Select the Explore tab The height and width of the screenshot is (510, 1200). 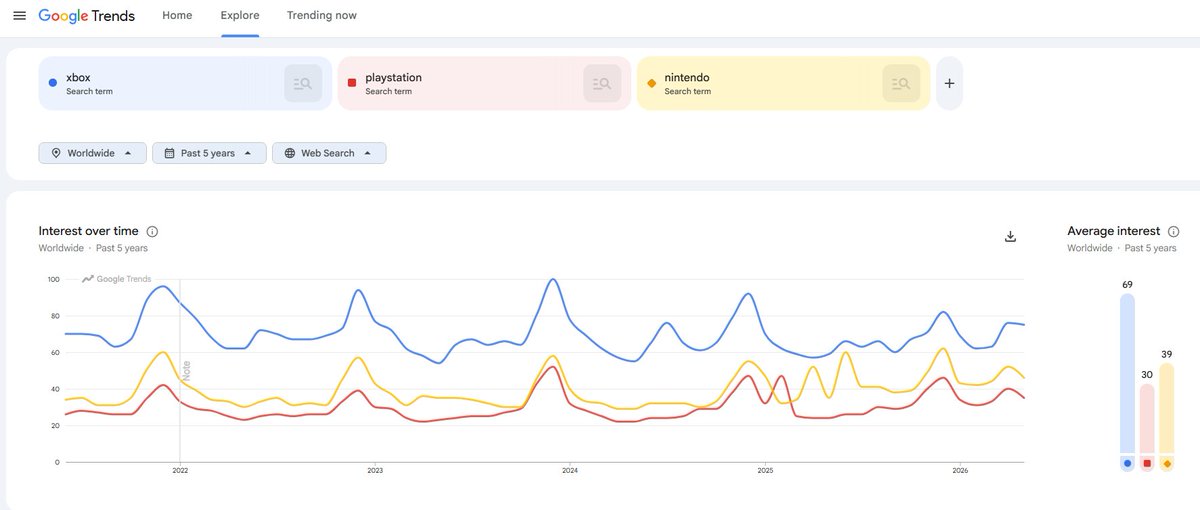[x=240, y=16]
